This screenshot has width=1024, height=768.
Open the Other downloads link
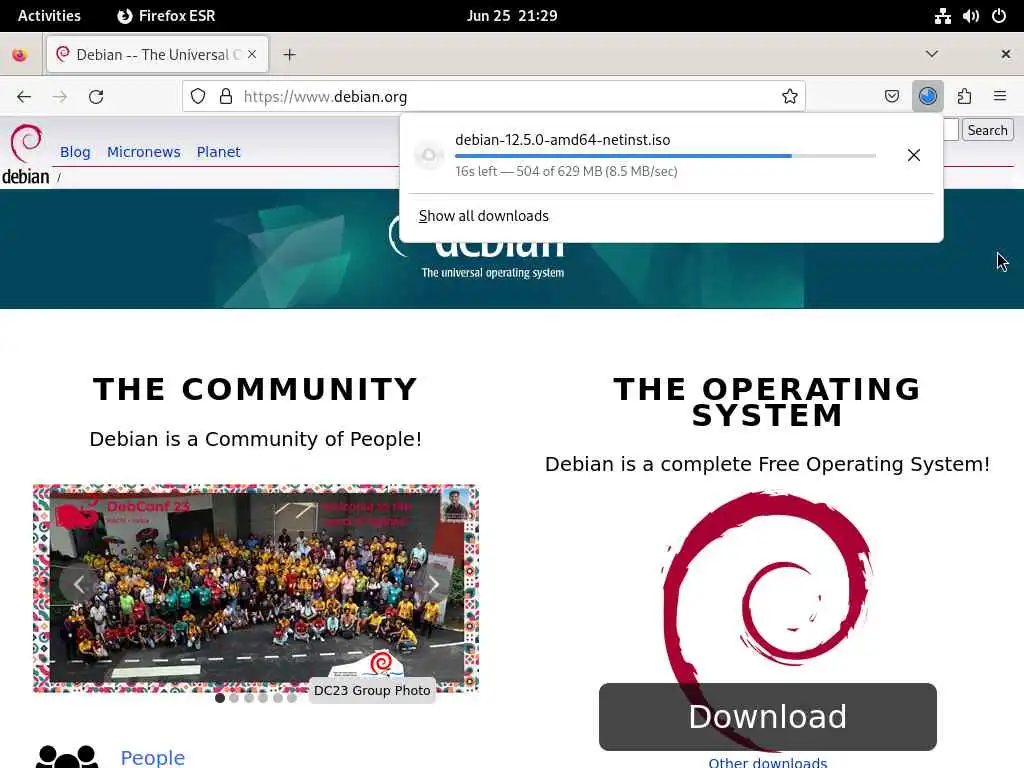pos(767,762)
